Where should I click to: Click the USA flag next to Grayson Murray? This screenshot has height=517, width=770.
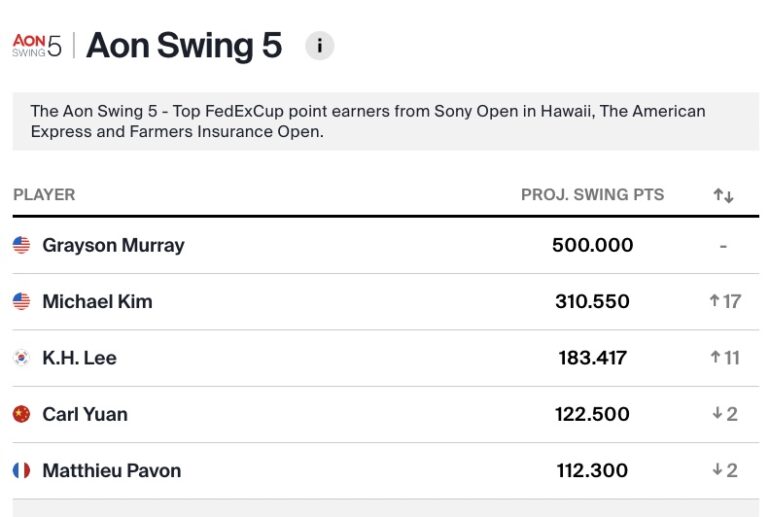click(21, 245)
